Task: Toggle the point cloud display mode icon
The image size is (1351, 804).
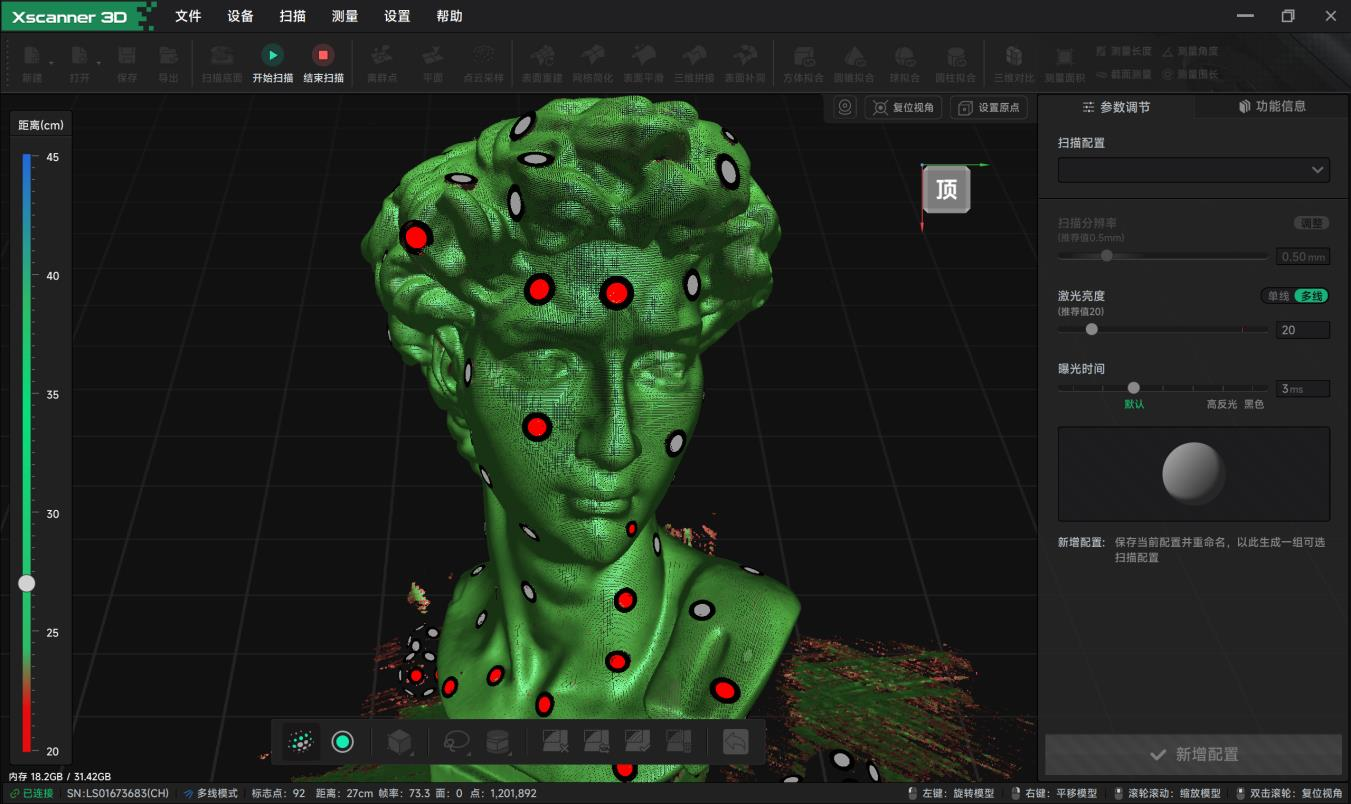Action: pos(301,742)
